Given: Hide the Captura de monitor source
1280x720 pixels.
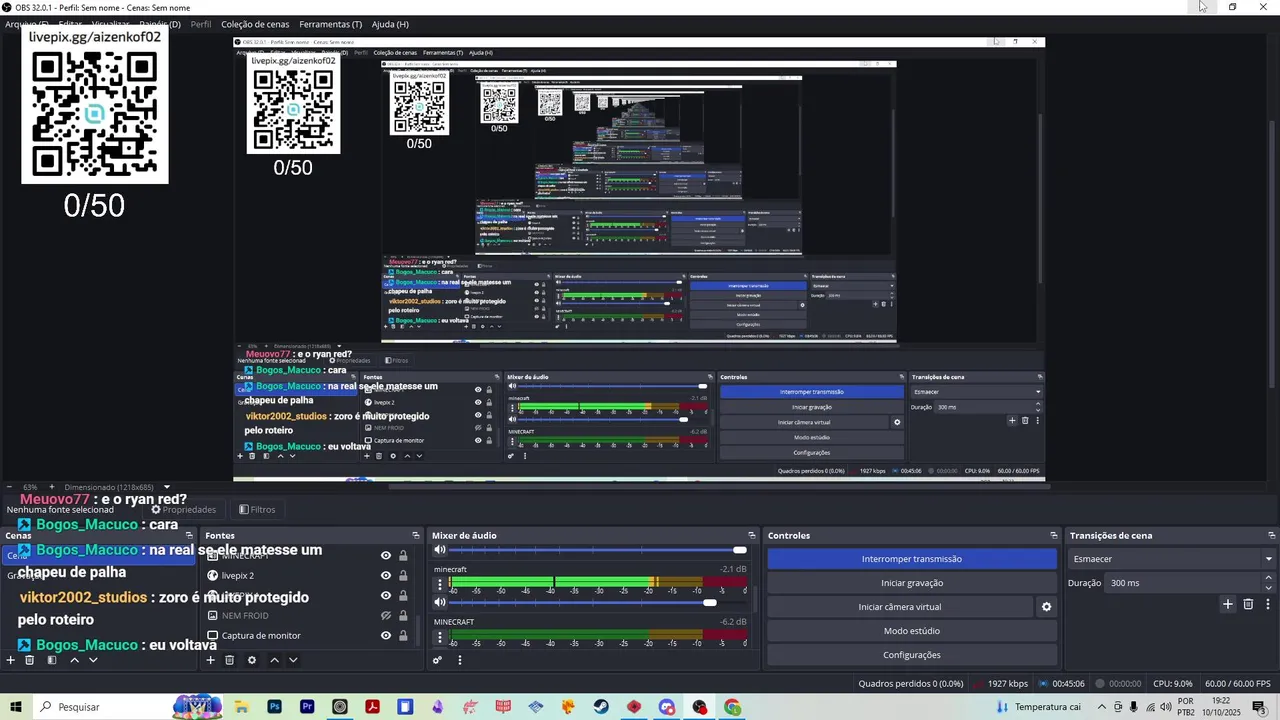Looking at the screenshot, I should point(386,636).
